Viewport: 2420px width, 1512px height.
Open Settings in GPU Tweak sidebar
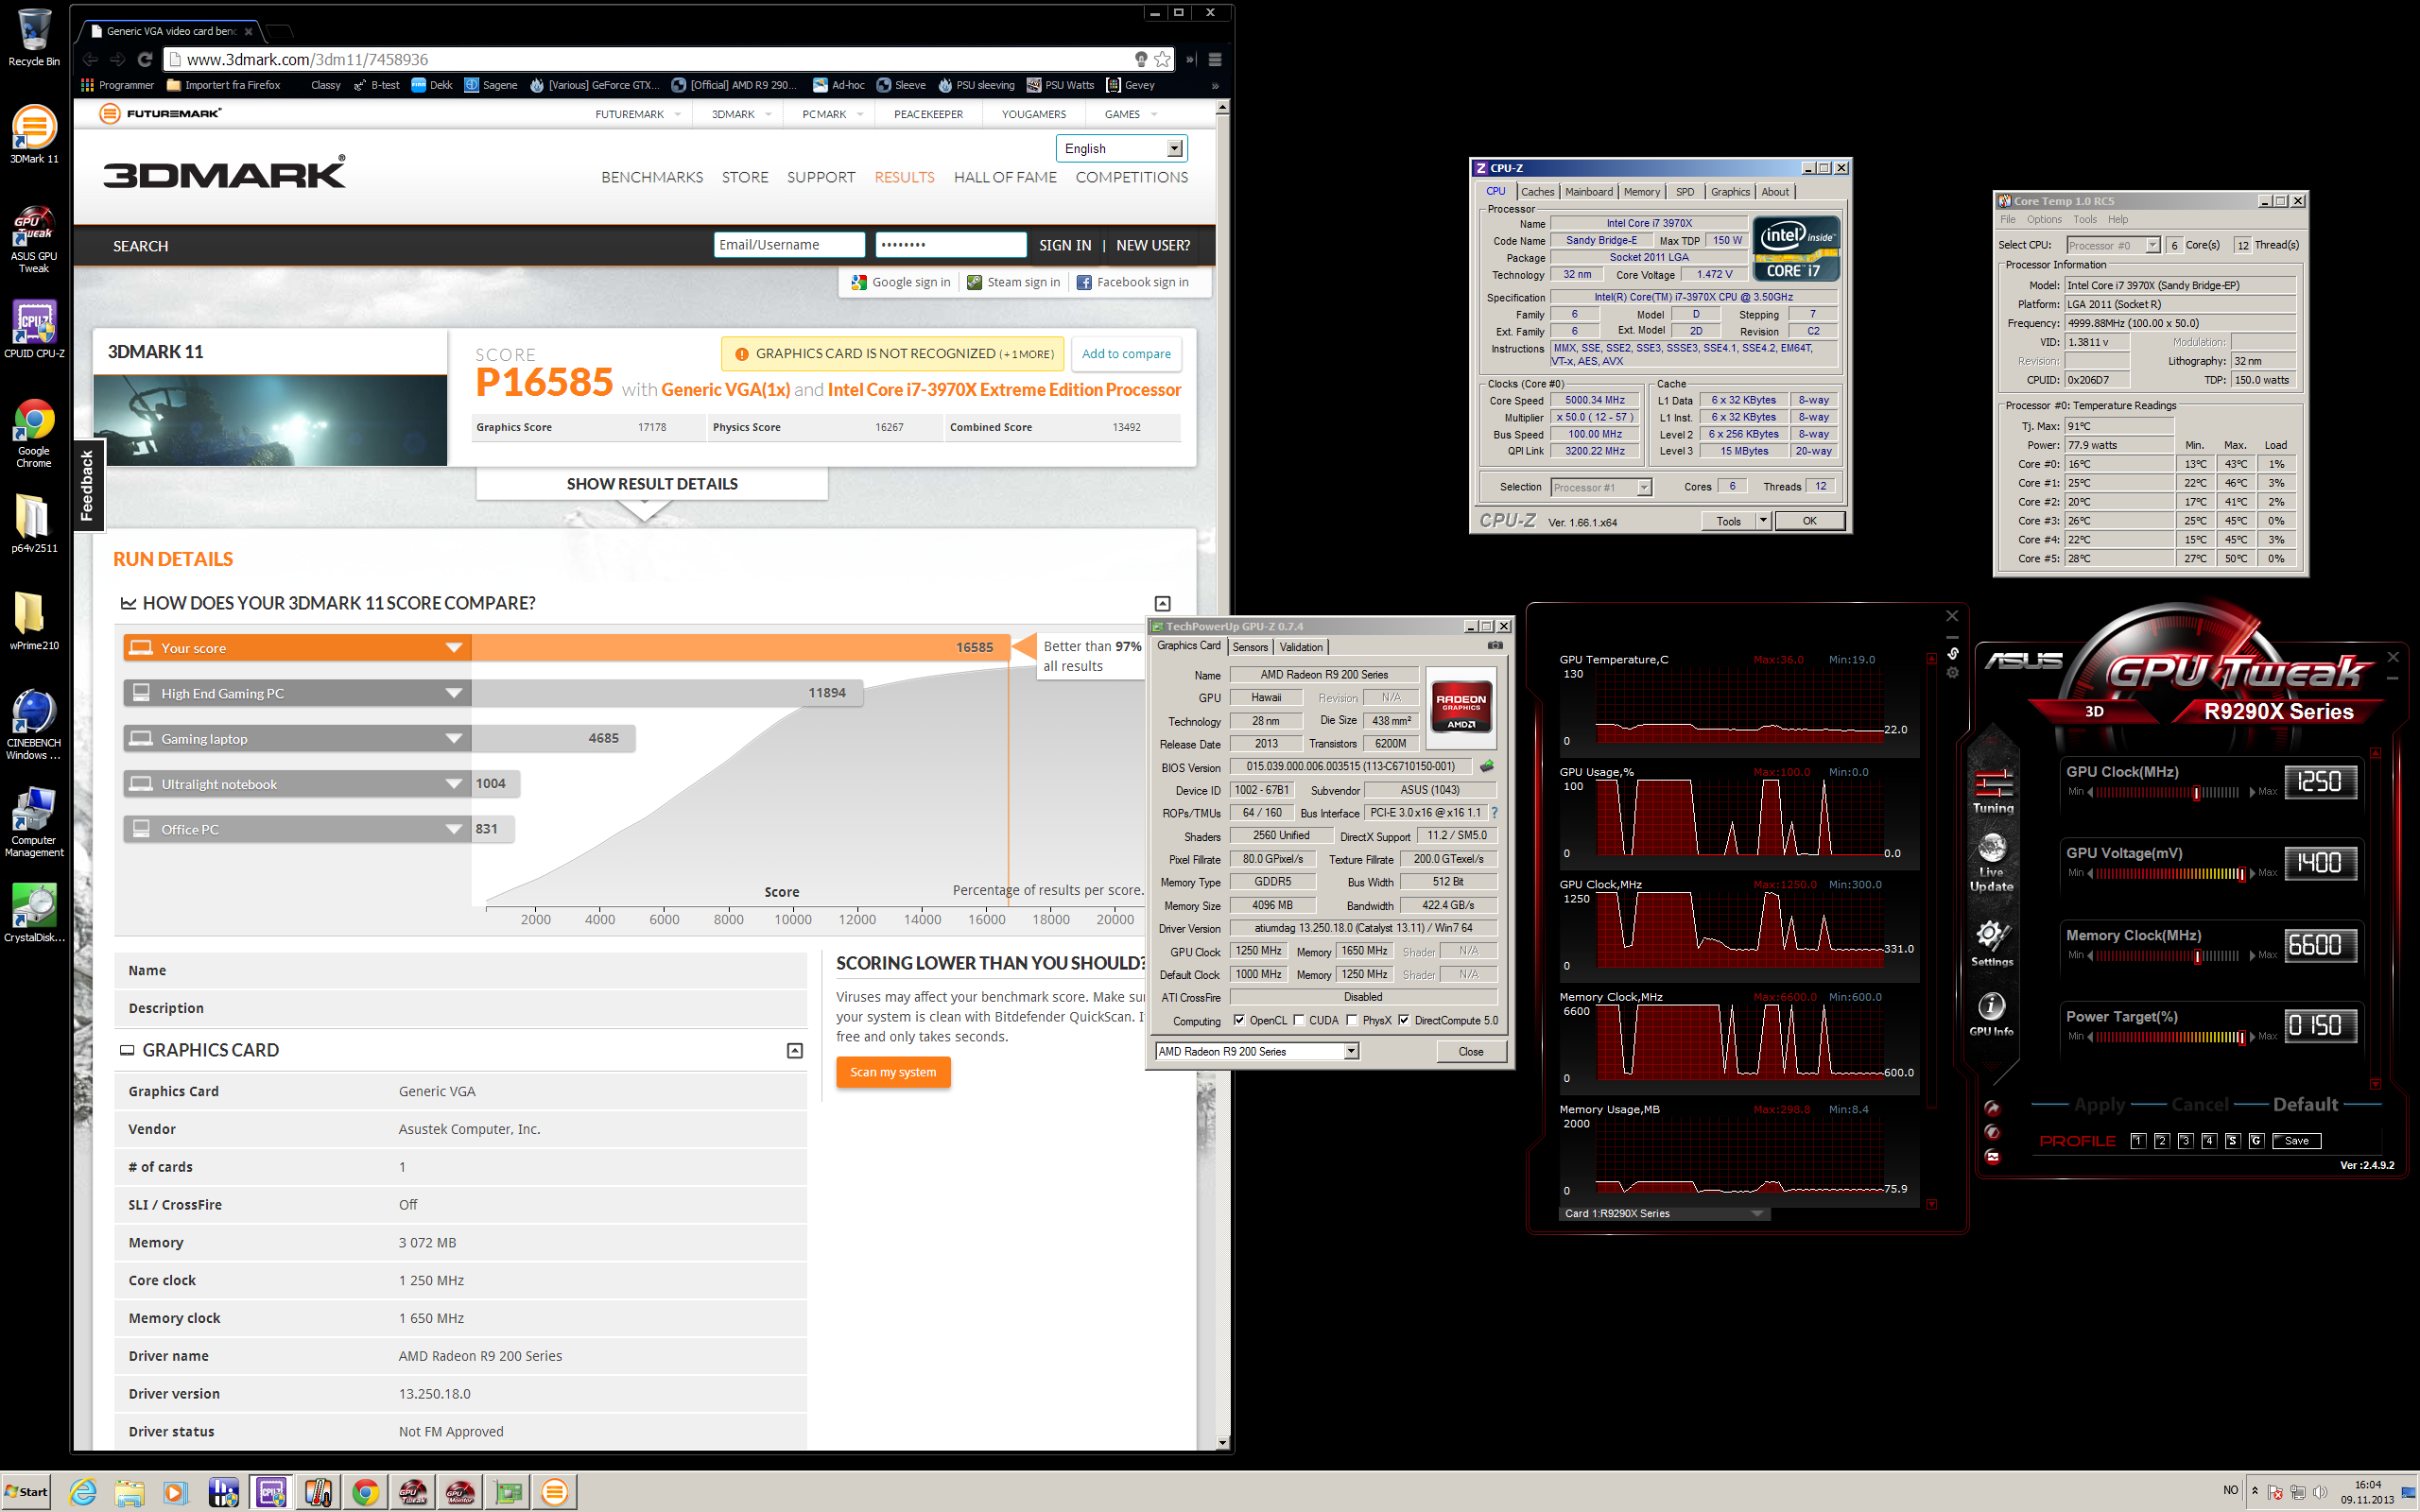coord(1991,943)
